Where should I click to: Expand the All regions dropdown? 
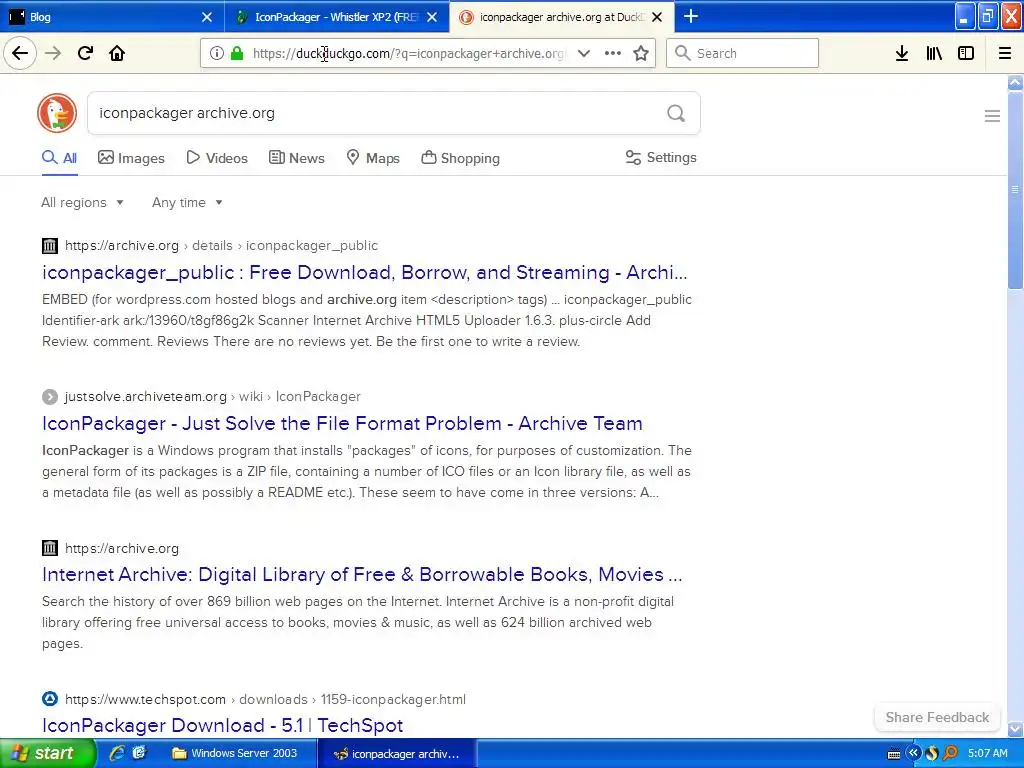point(82,202)
